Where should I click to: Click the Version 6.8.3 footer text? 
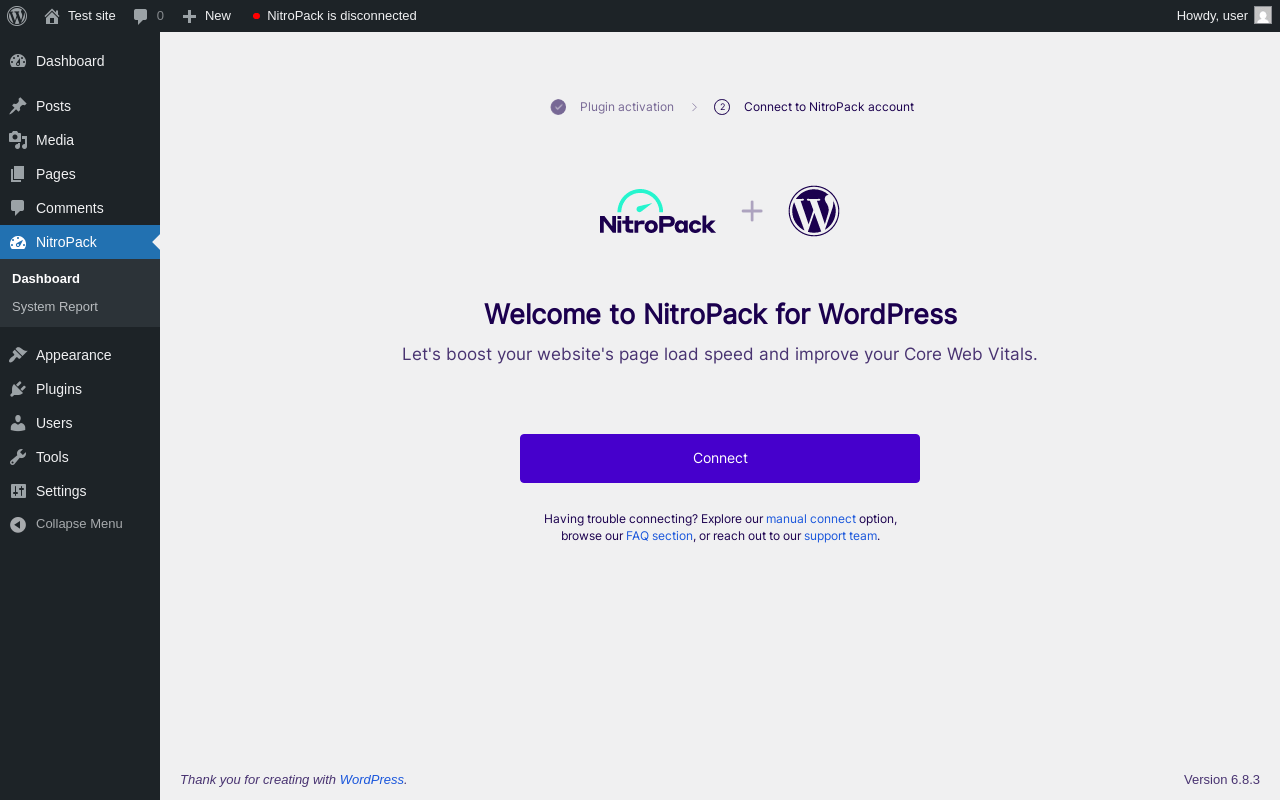[1222, 779]
